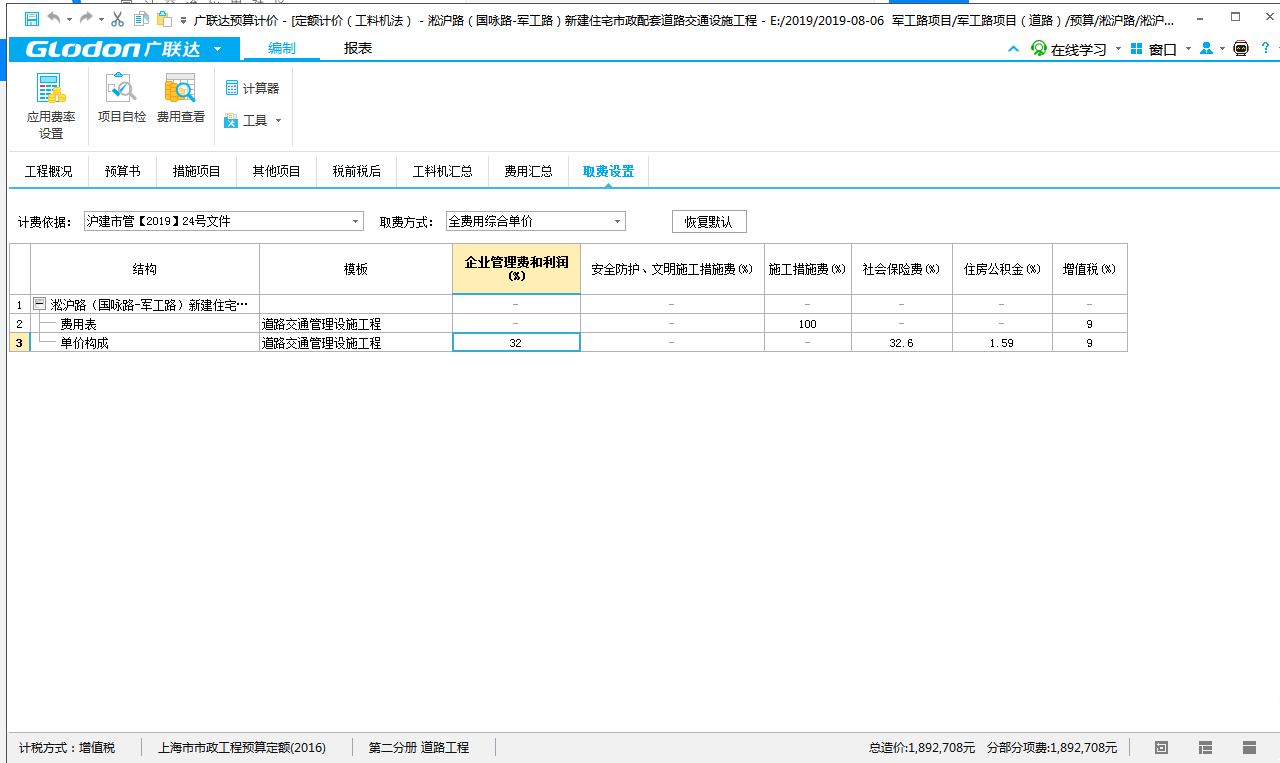
Task: Click the user account icon
Action: (1206, 48)
